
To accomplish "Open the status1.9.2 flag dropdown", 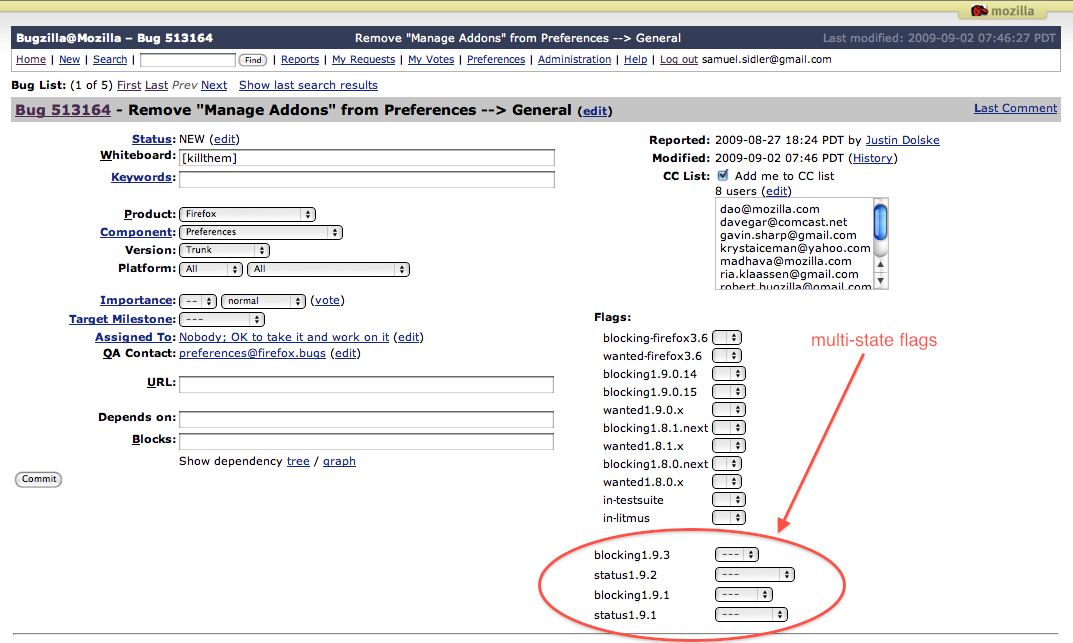I will 754,575.
